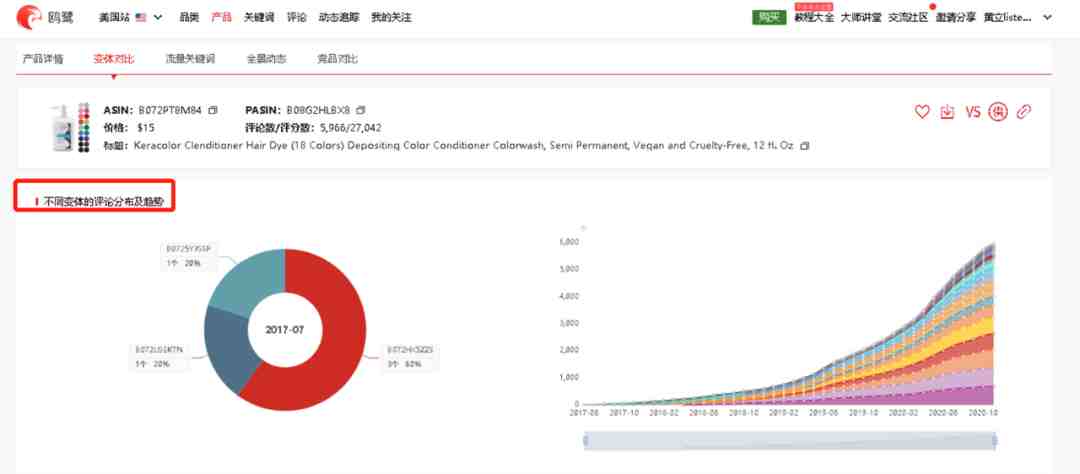
Task: Select the 竞品对比 tab
Action: [x=338, y=59]
